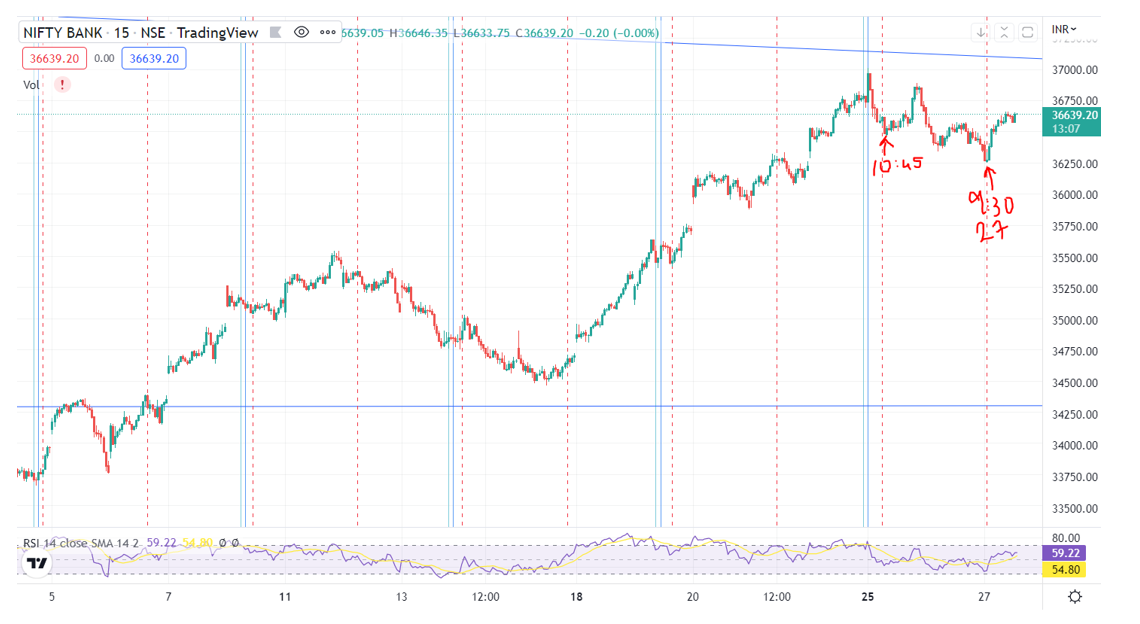Click the 12:00 label between 13 and 18
The image size is (1140, 624).
point(486,597)
